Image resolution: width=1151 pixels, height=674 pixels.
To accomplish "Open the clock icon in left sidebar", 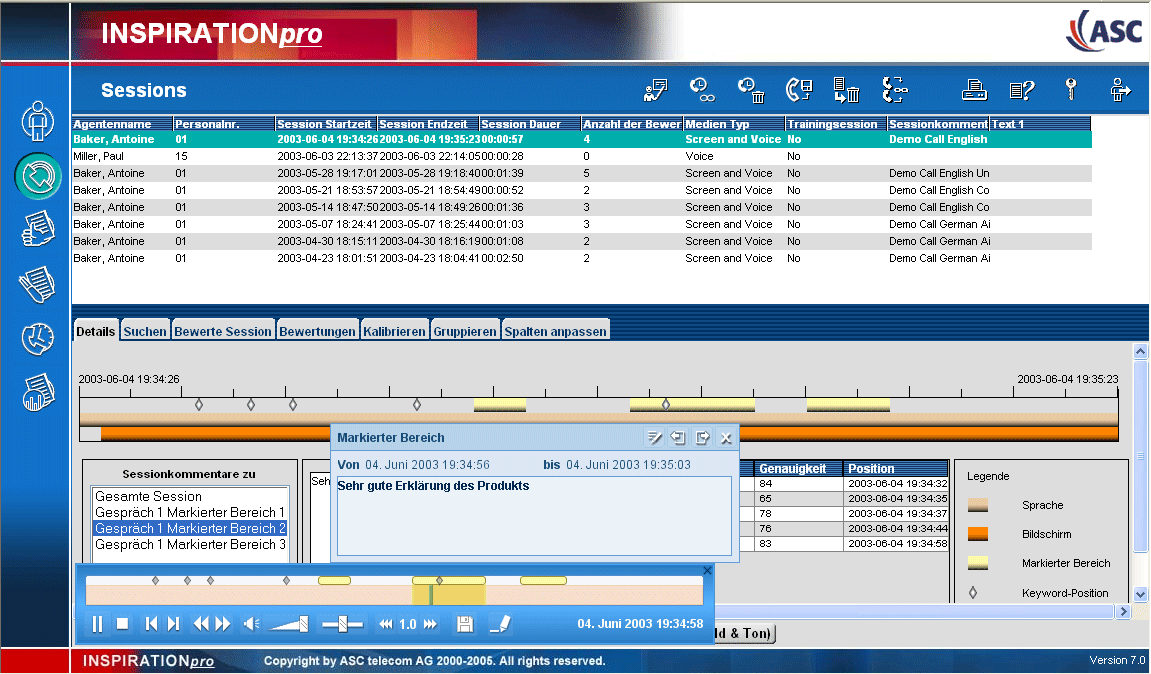I will [x=39, y=338].
